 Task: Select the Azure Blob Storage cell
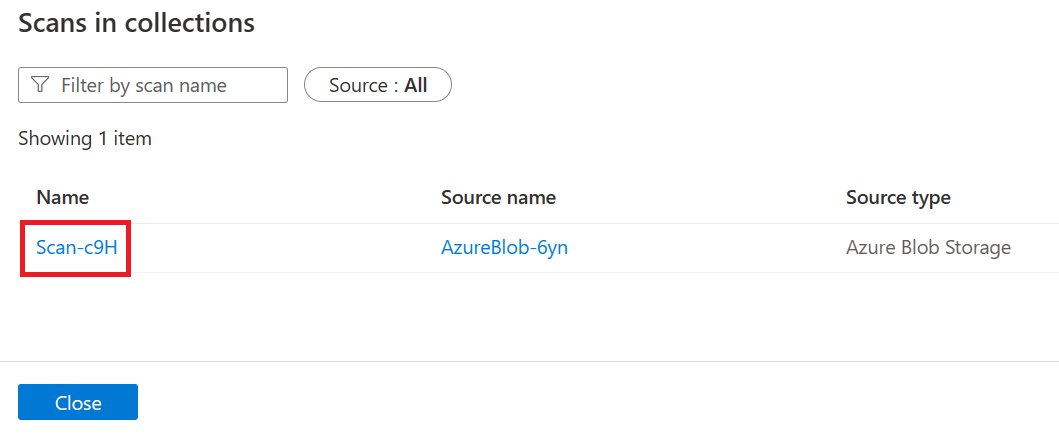point(928,247)
